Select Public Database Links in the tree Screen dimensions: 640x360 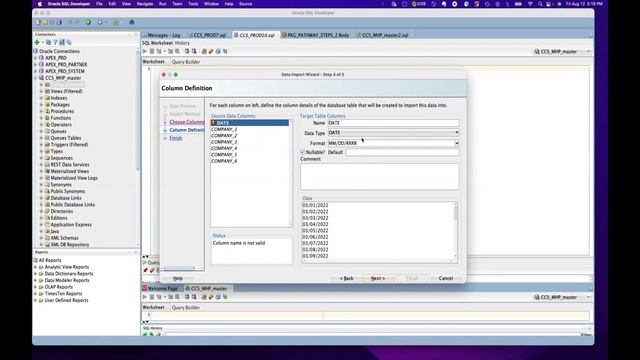point(73,204)
